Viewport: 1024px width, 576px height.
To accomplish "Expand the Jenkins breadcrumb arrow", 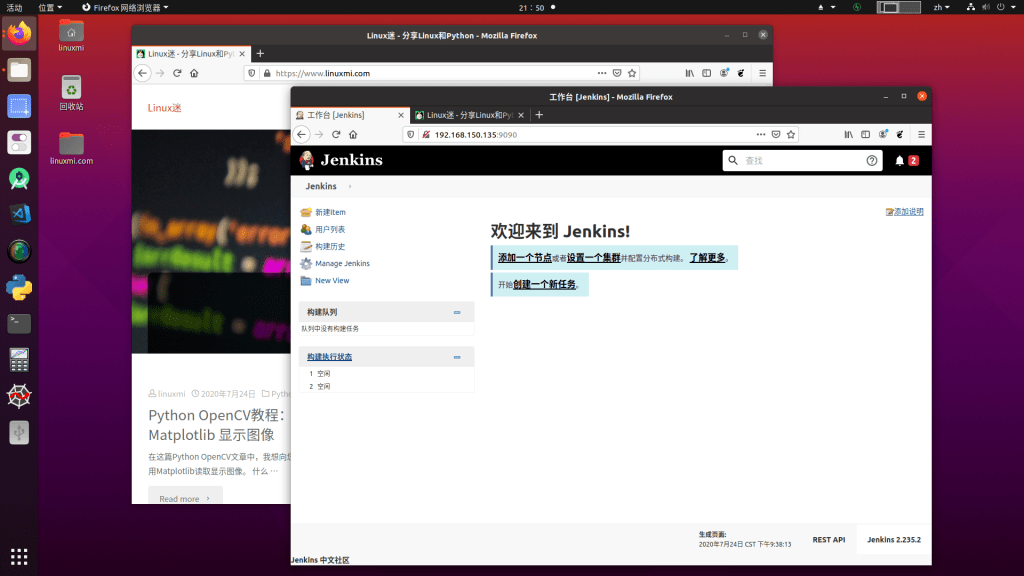I will (350, 186).
